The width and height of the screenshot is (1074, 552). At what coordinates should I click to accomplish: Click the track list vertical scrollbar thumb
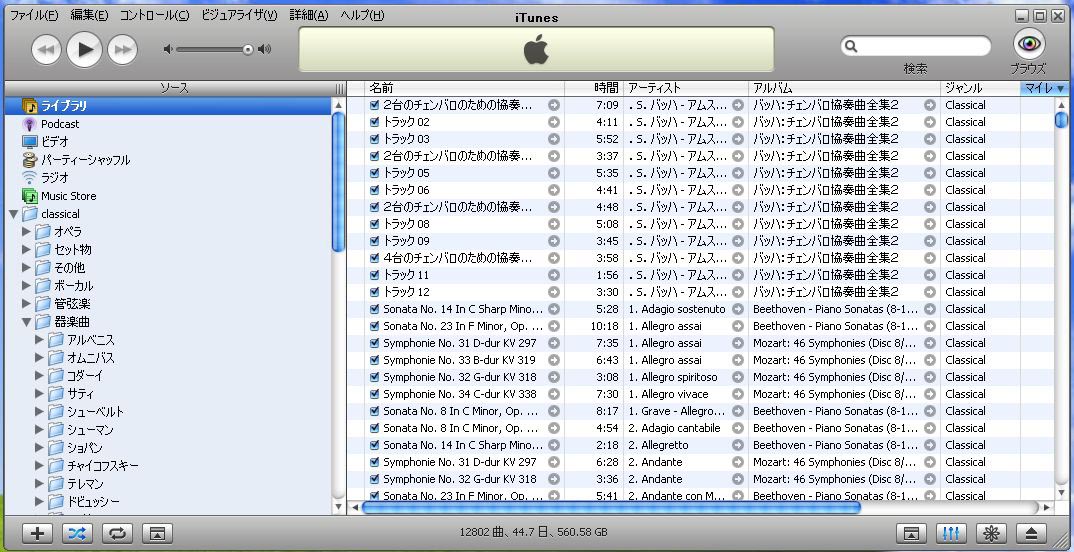click(1061, 119)
